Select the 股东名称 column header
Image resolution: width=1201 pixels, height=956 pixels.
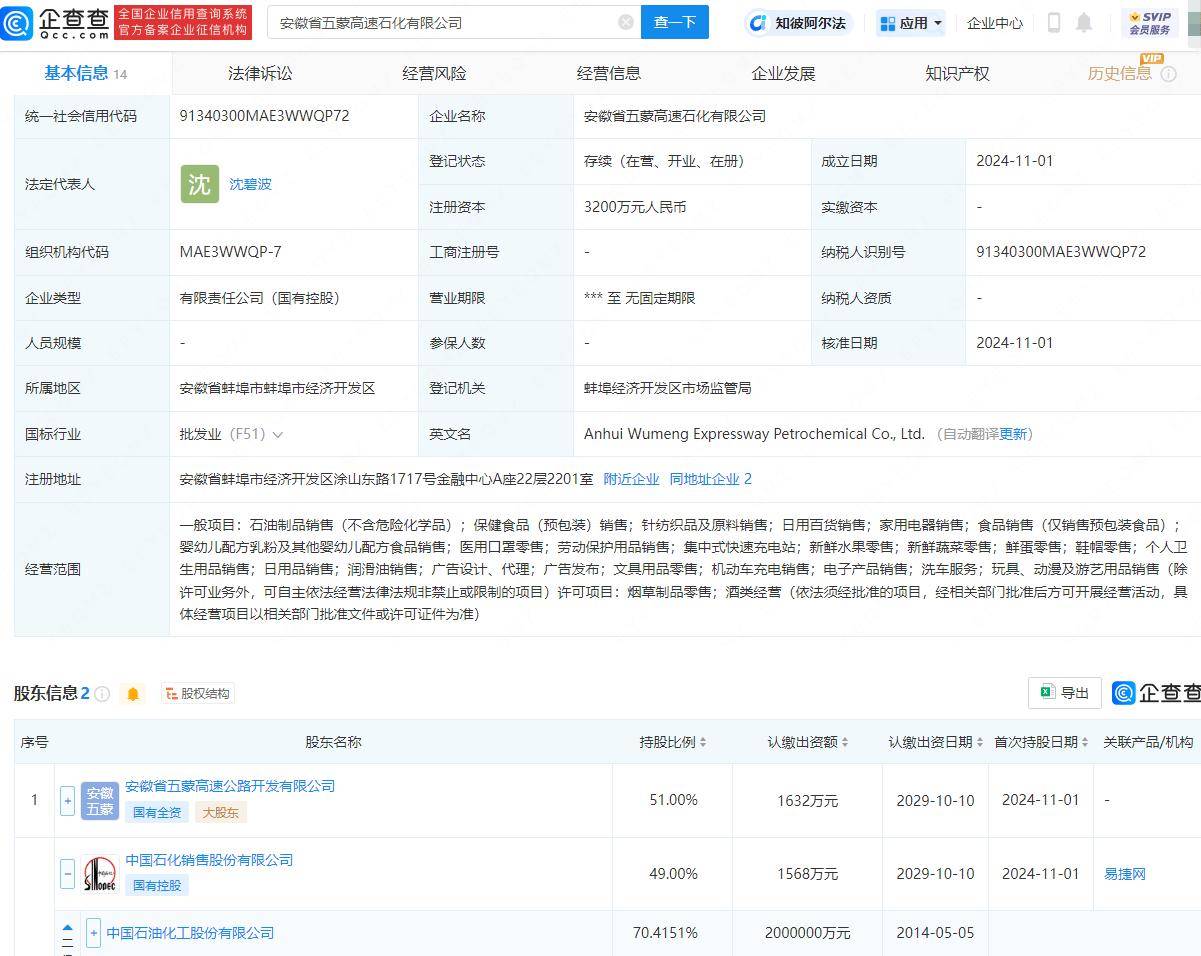[x=333, y=742]
